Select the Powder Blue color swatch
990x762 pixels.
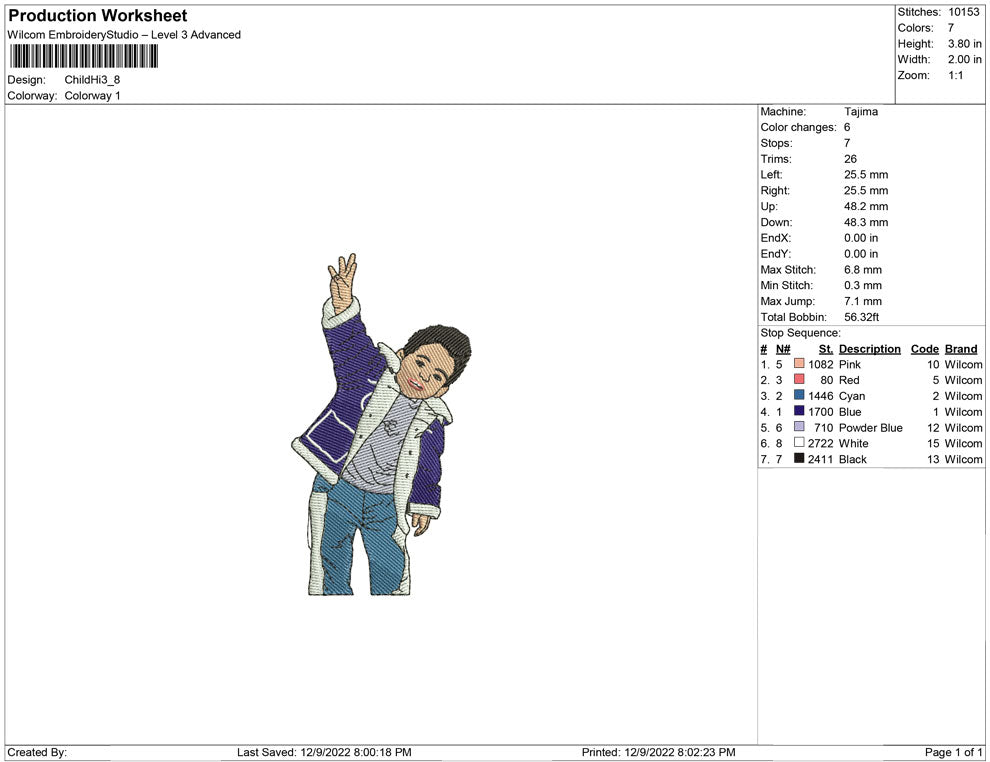pos(799,428)
